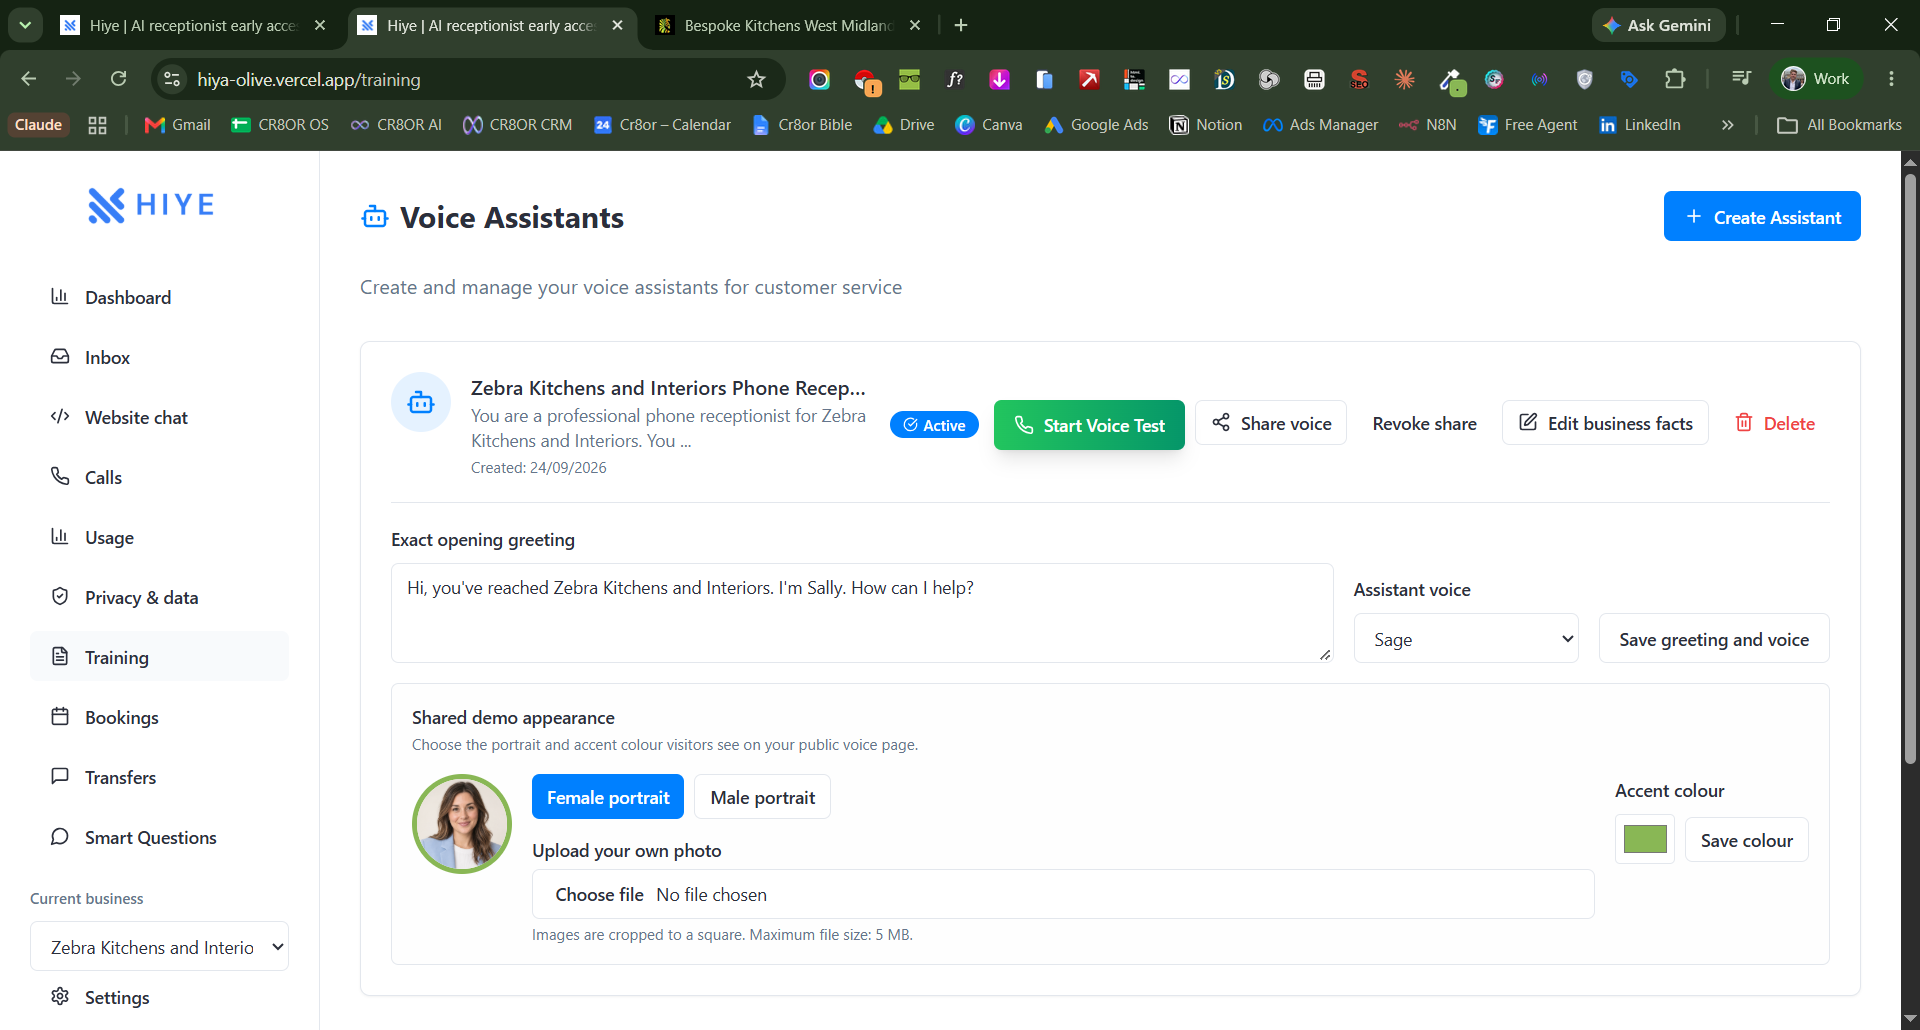This screenshot has width=1920, height=1030.
Task: Click the browser forward arrow
Action: point(73,79)
